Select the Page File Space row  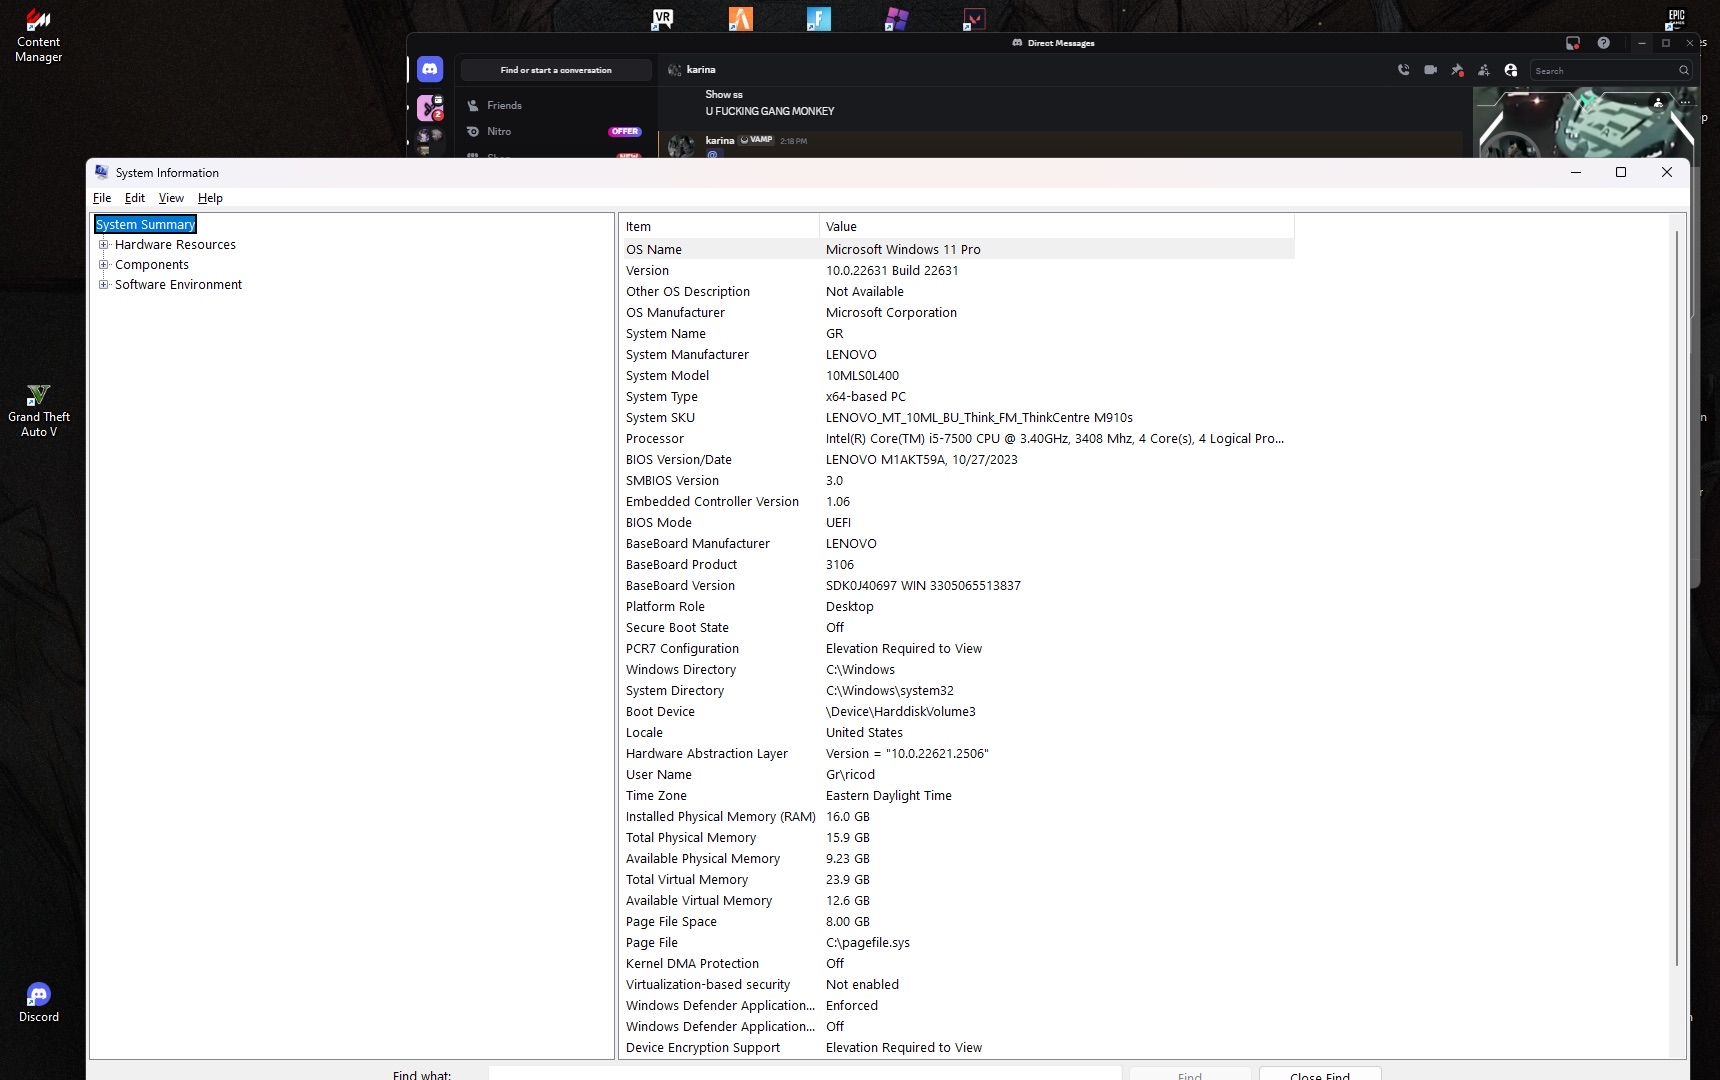point(957,922)
